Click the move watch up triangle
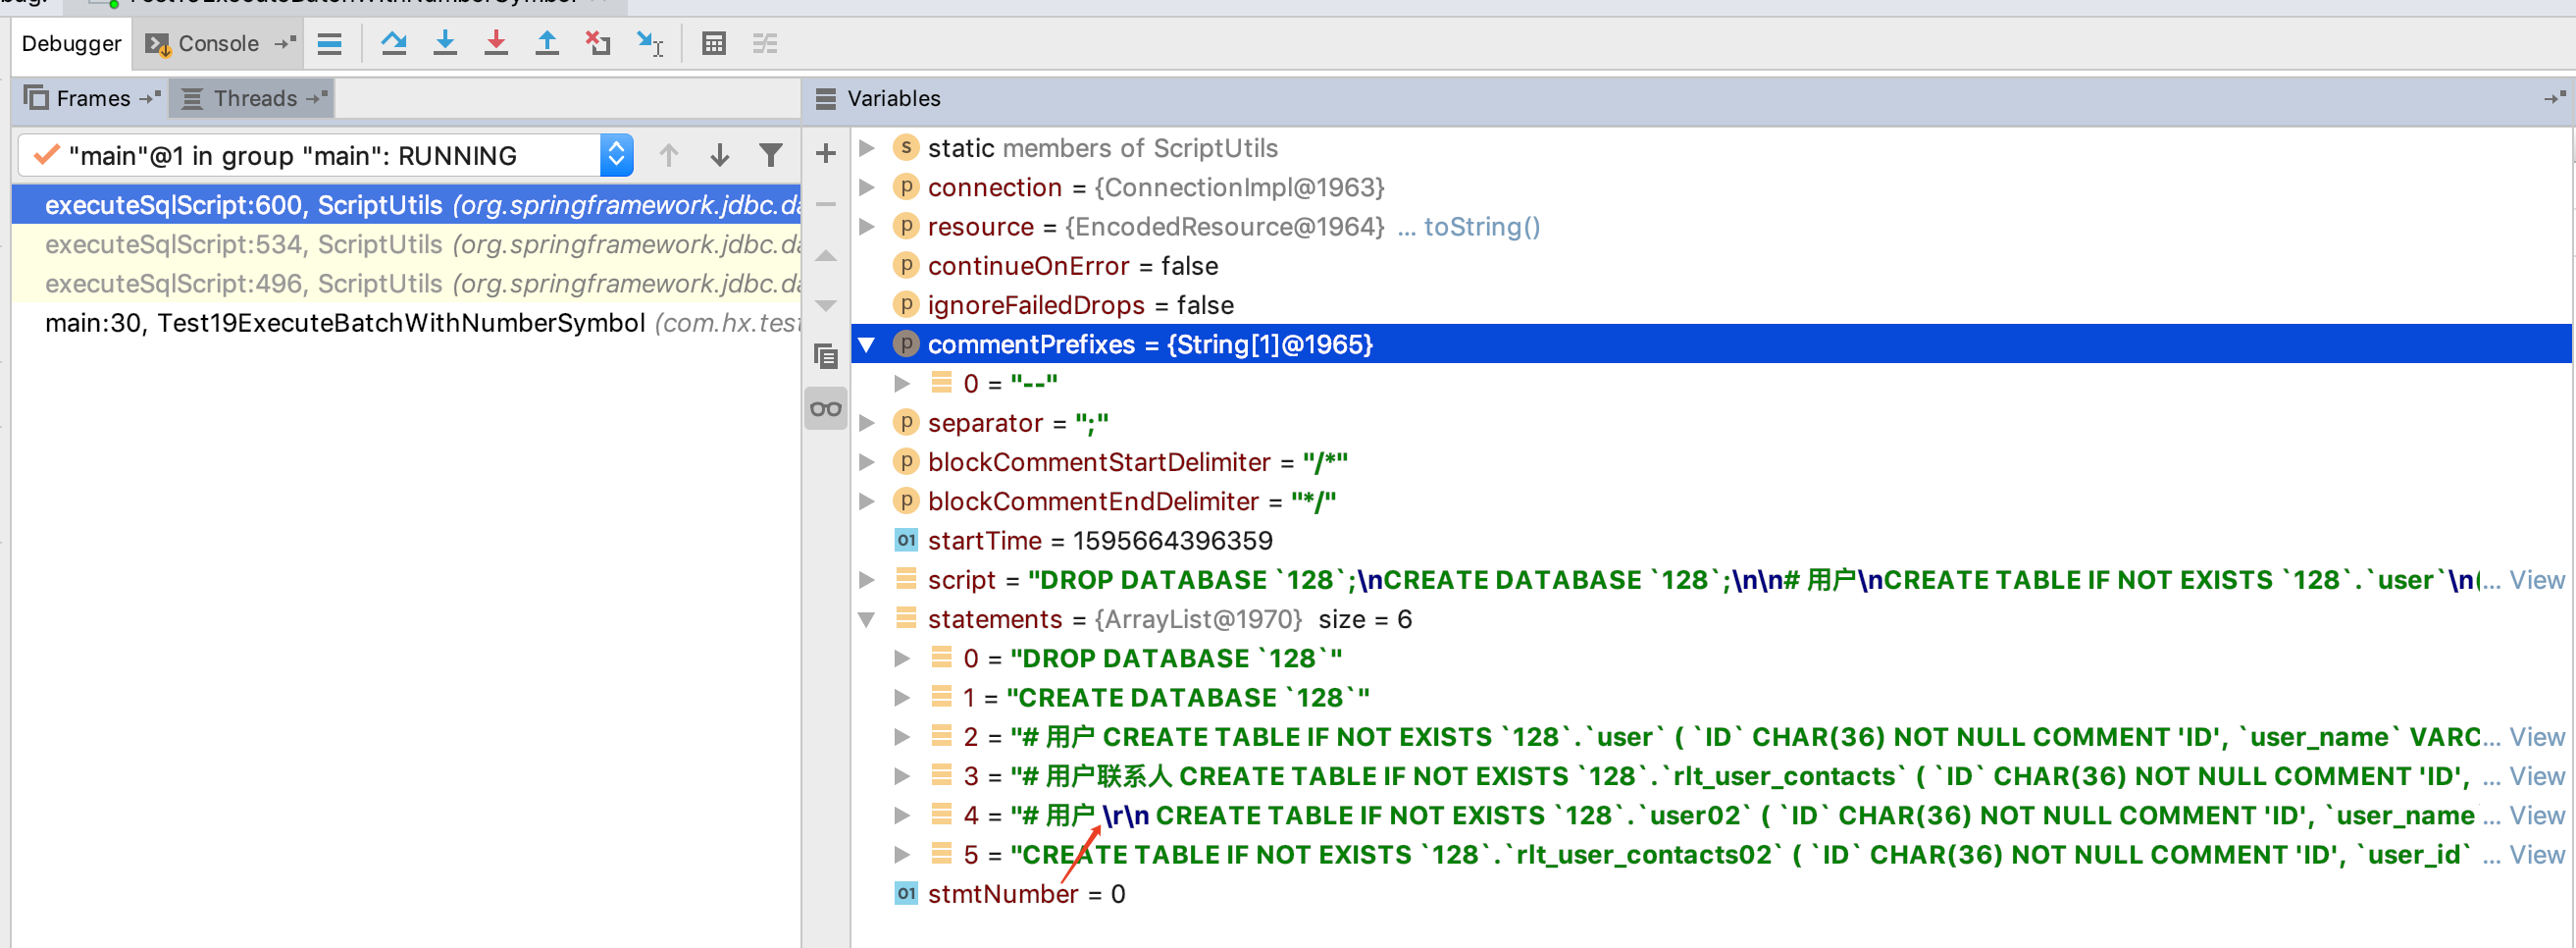The width and height of the screenshot is (2576, 948). tap(826, 256)
